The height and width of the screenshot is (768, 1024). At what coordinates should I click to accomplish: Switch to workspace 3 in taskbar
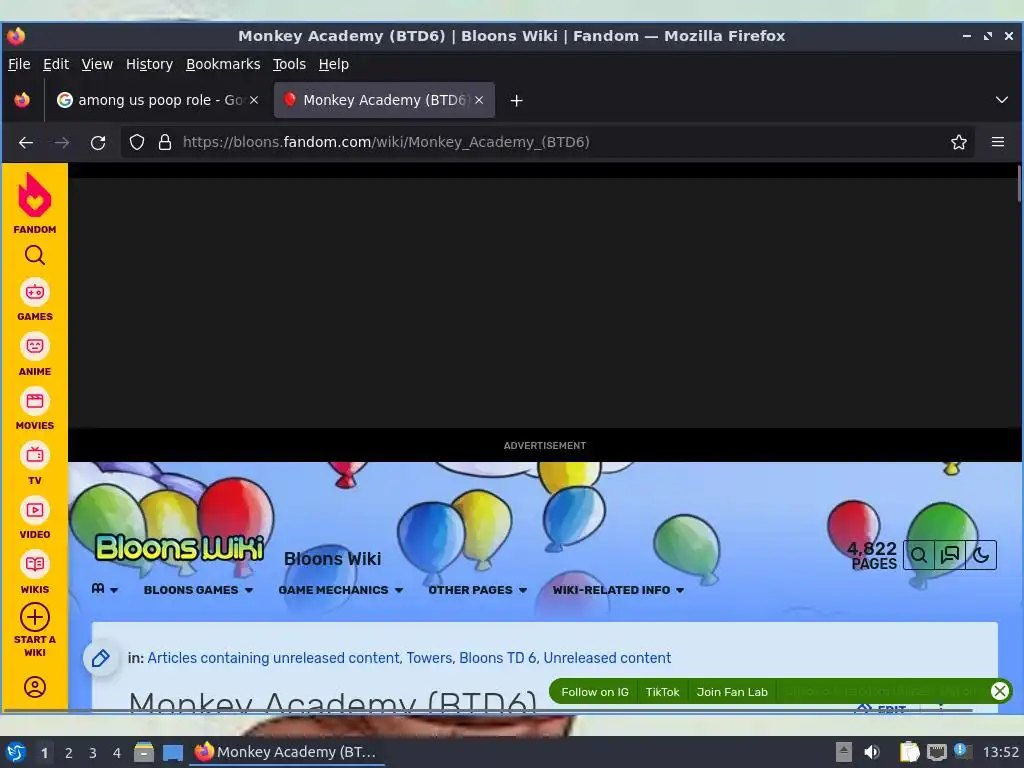[x=93, y=753]
